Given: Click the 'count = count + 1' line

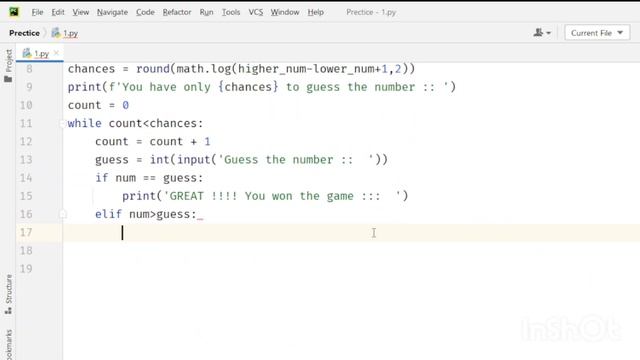Looking at the screenshot, I should (153, 142).
